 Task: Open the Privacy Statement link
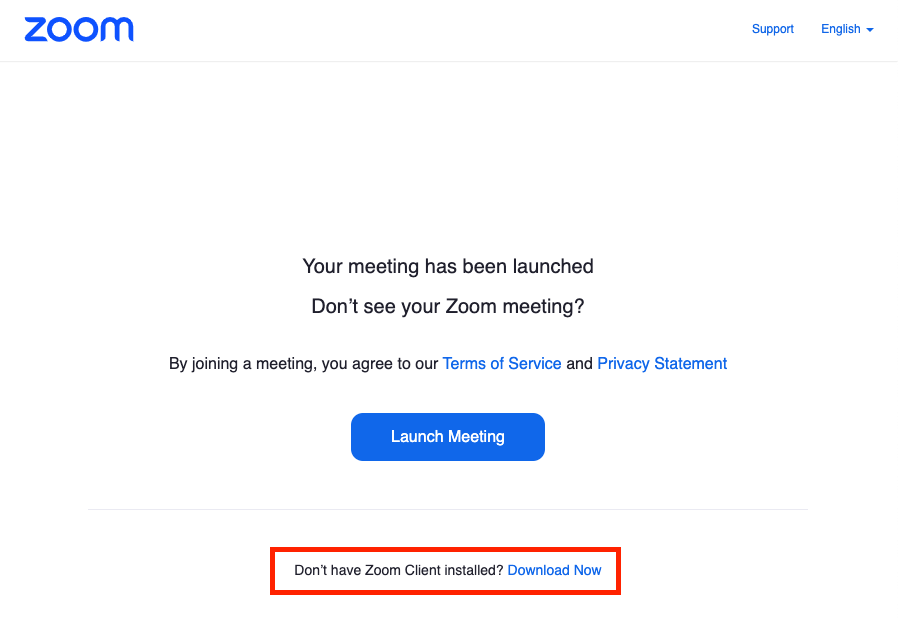pos(662,364)
